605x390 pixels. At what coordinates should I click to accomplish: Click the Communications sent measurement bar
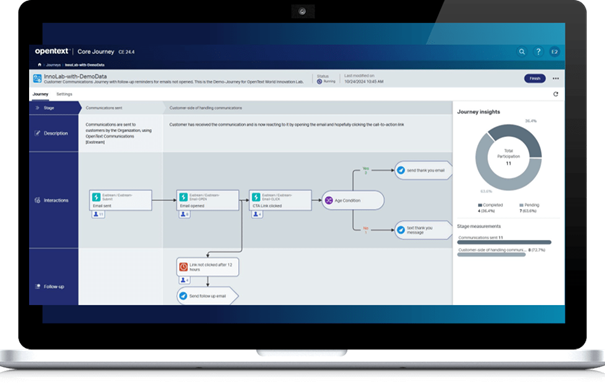pyautogui.click(x=504, y=242)
